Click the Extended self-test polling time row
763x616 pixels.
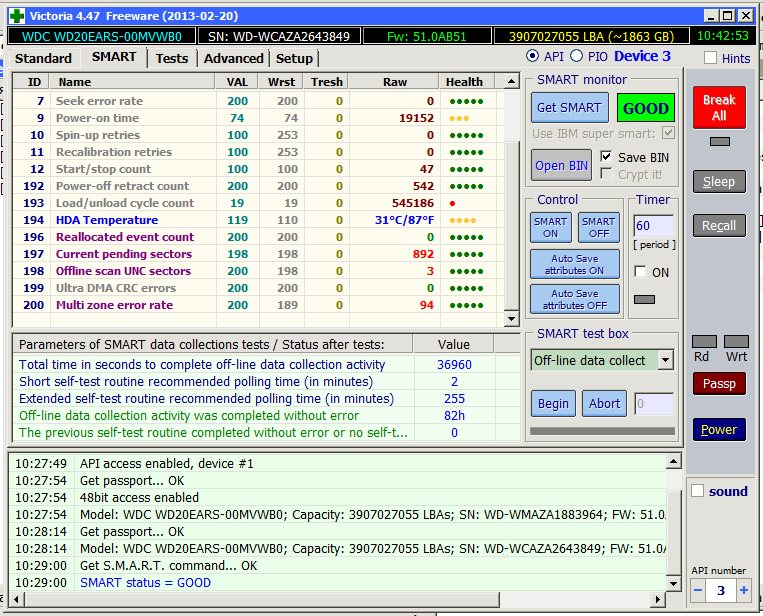pyautogui.click(x=266, y=399)
